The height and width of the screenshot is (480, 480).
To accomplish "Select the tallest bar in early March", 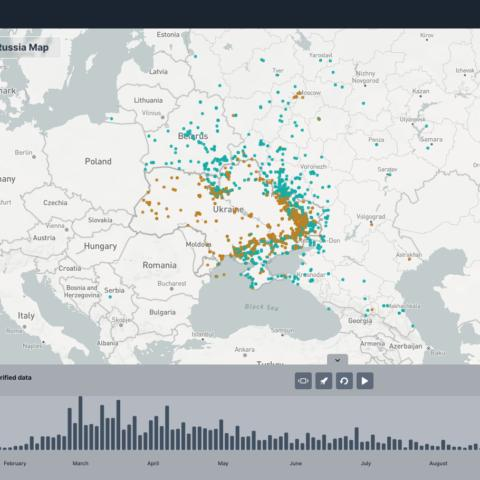I will (x=80, y=423).
